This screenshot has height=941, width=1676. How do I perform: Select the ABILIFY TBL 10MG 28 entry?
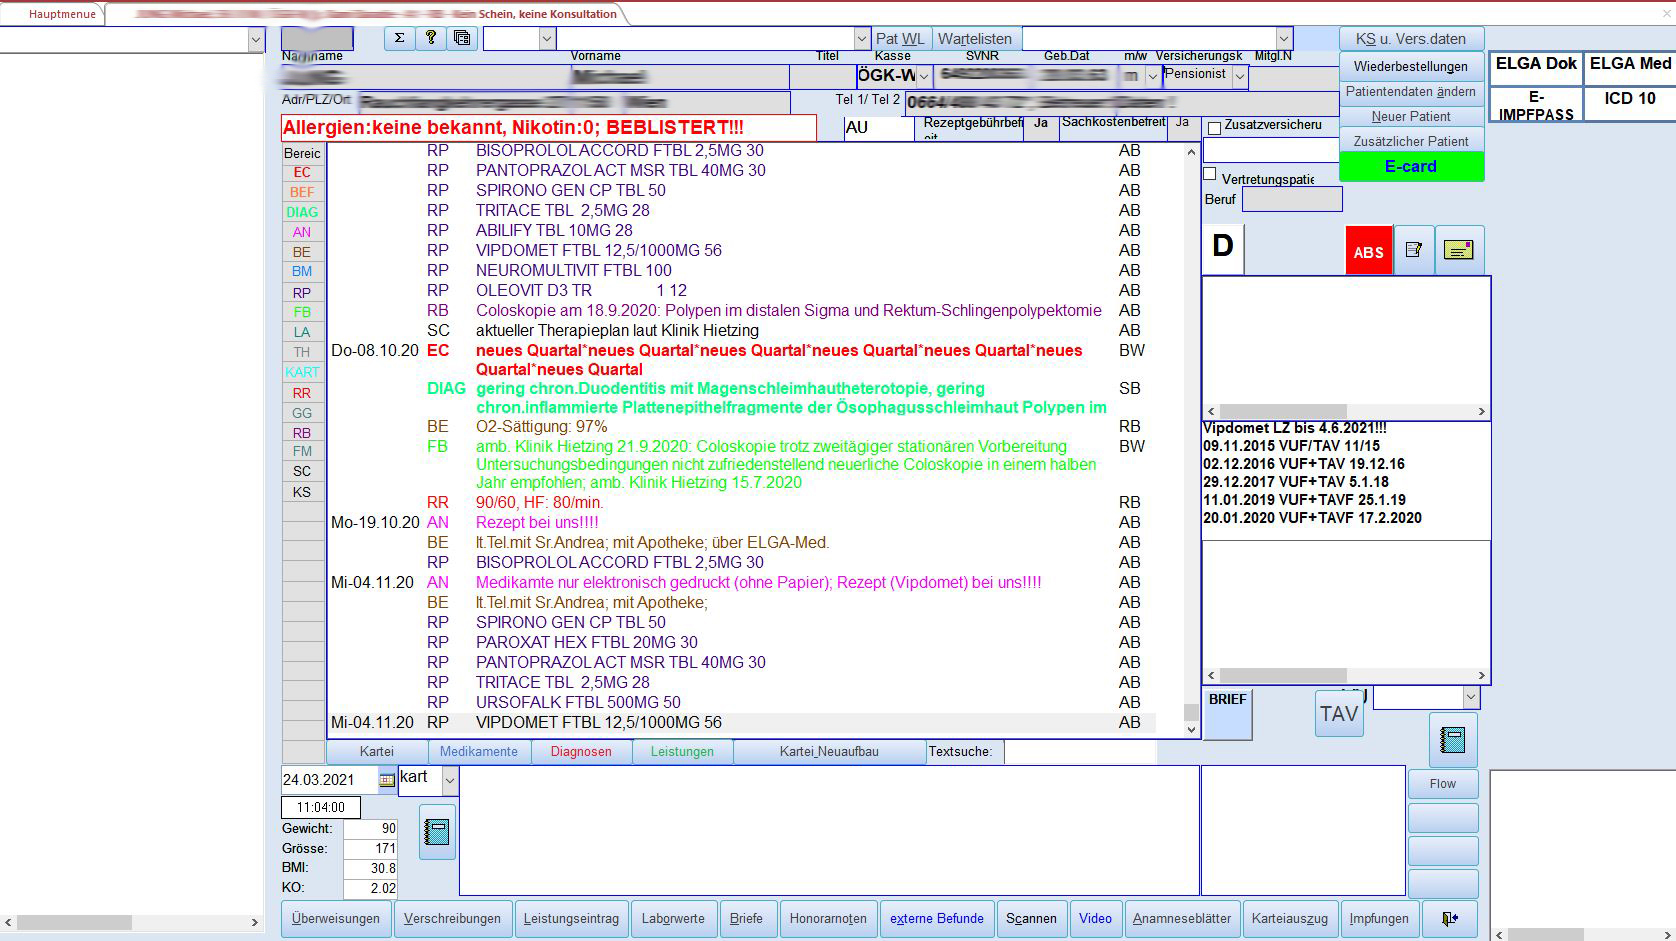[554, 230]
